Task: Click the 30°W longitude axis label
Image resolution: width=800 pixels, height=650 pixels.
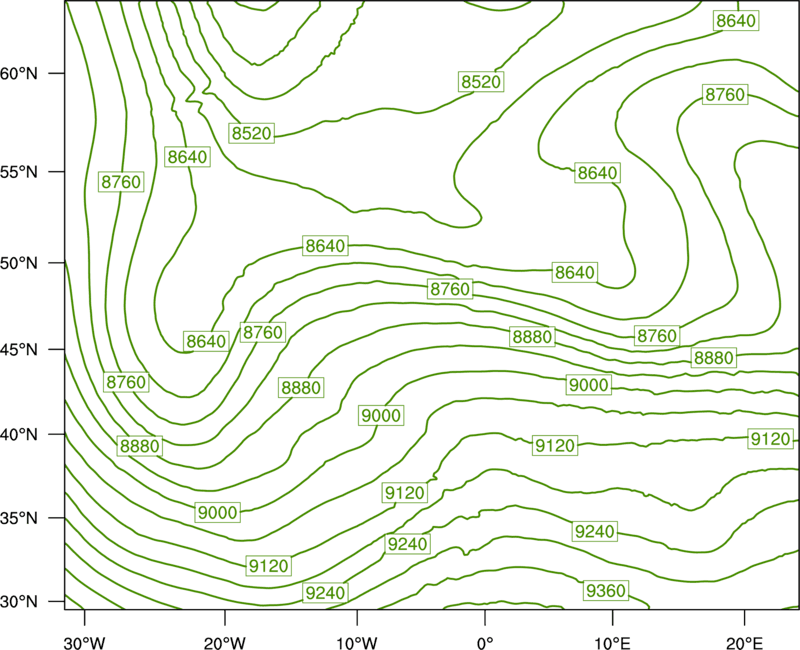Action: pos(85,643)
